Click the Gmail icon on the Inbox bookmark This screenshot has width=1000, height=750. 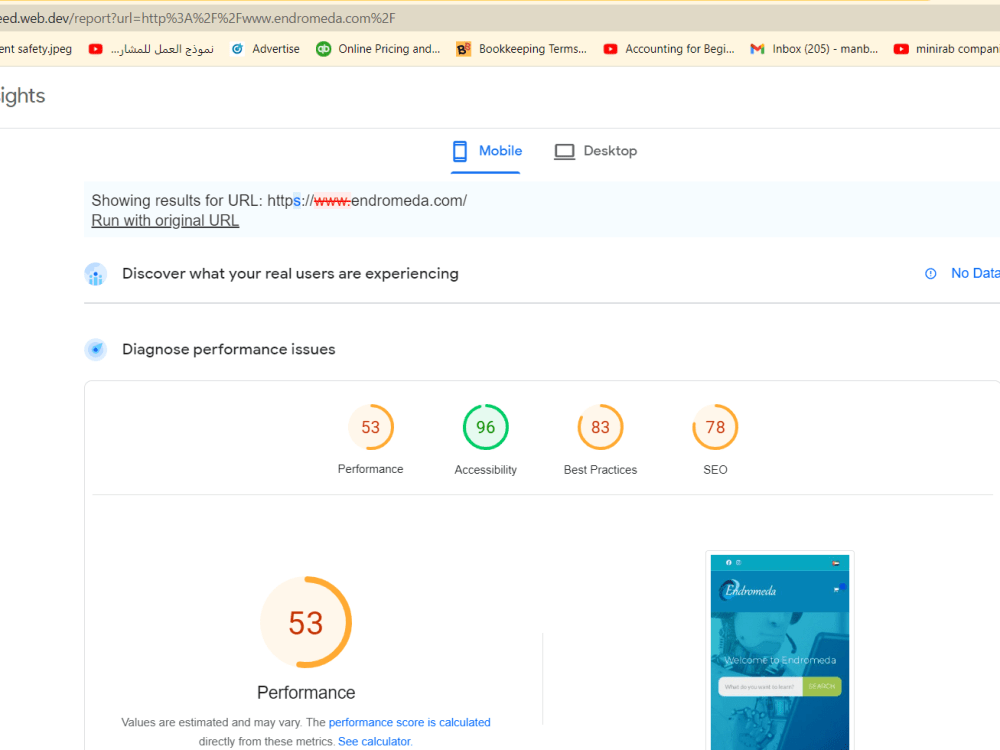coord(757,48)
